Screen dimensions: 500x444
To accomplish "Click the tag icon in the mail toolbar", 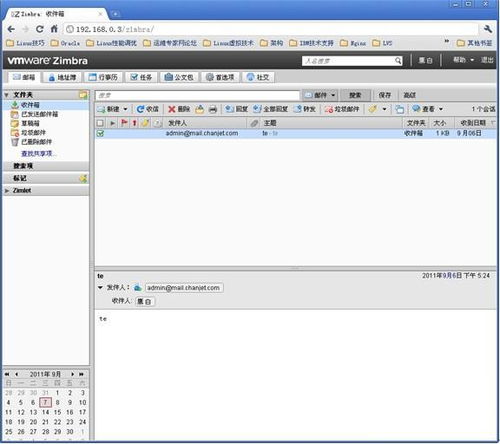I will pos(373,109).
